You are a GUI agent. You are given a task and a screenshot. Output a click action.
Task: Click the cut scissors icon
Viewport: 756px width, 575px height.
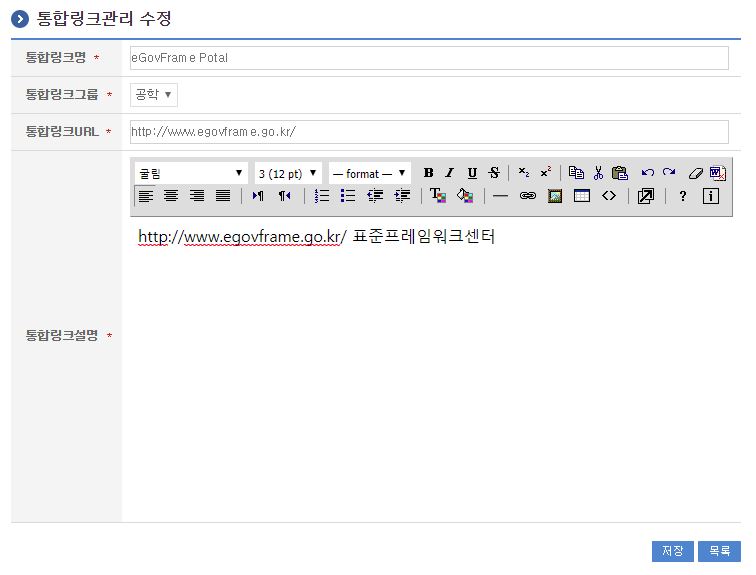tap(598, 173)
